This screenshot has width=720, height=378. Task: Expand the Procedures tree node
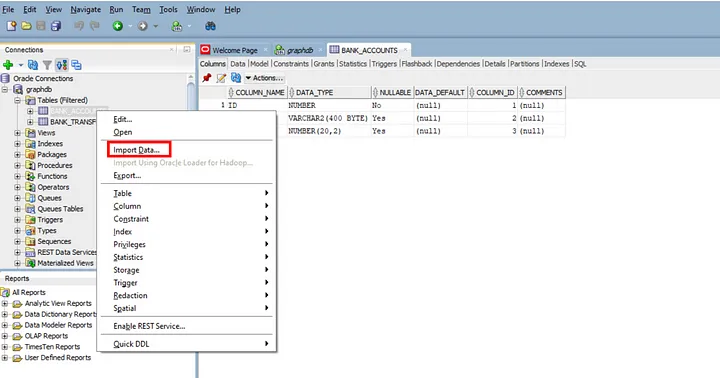pos(17,166)
